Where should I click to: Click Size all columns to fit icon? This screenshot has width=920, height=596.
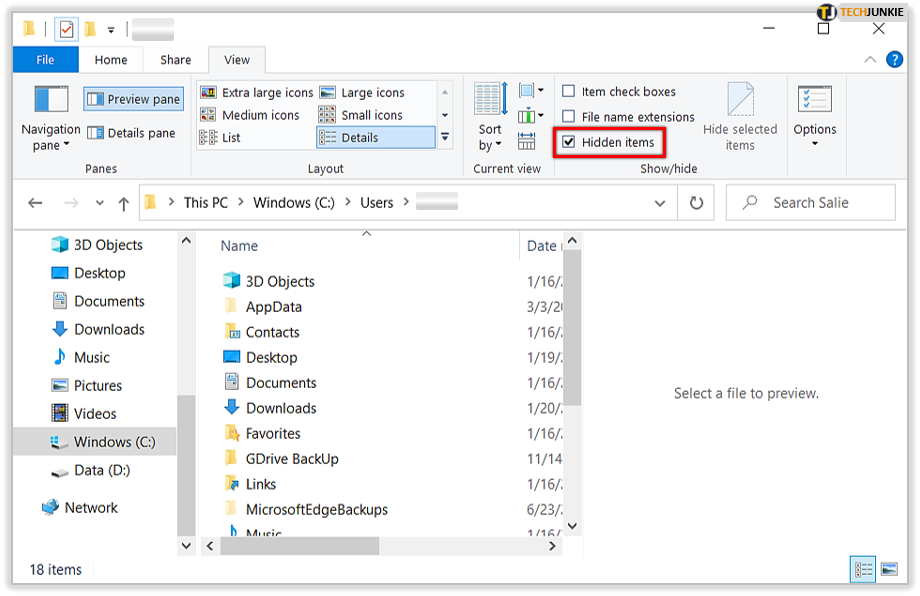pos(526,141)
